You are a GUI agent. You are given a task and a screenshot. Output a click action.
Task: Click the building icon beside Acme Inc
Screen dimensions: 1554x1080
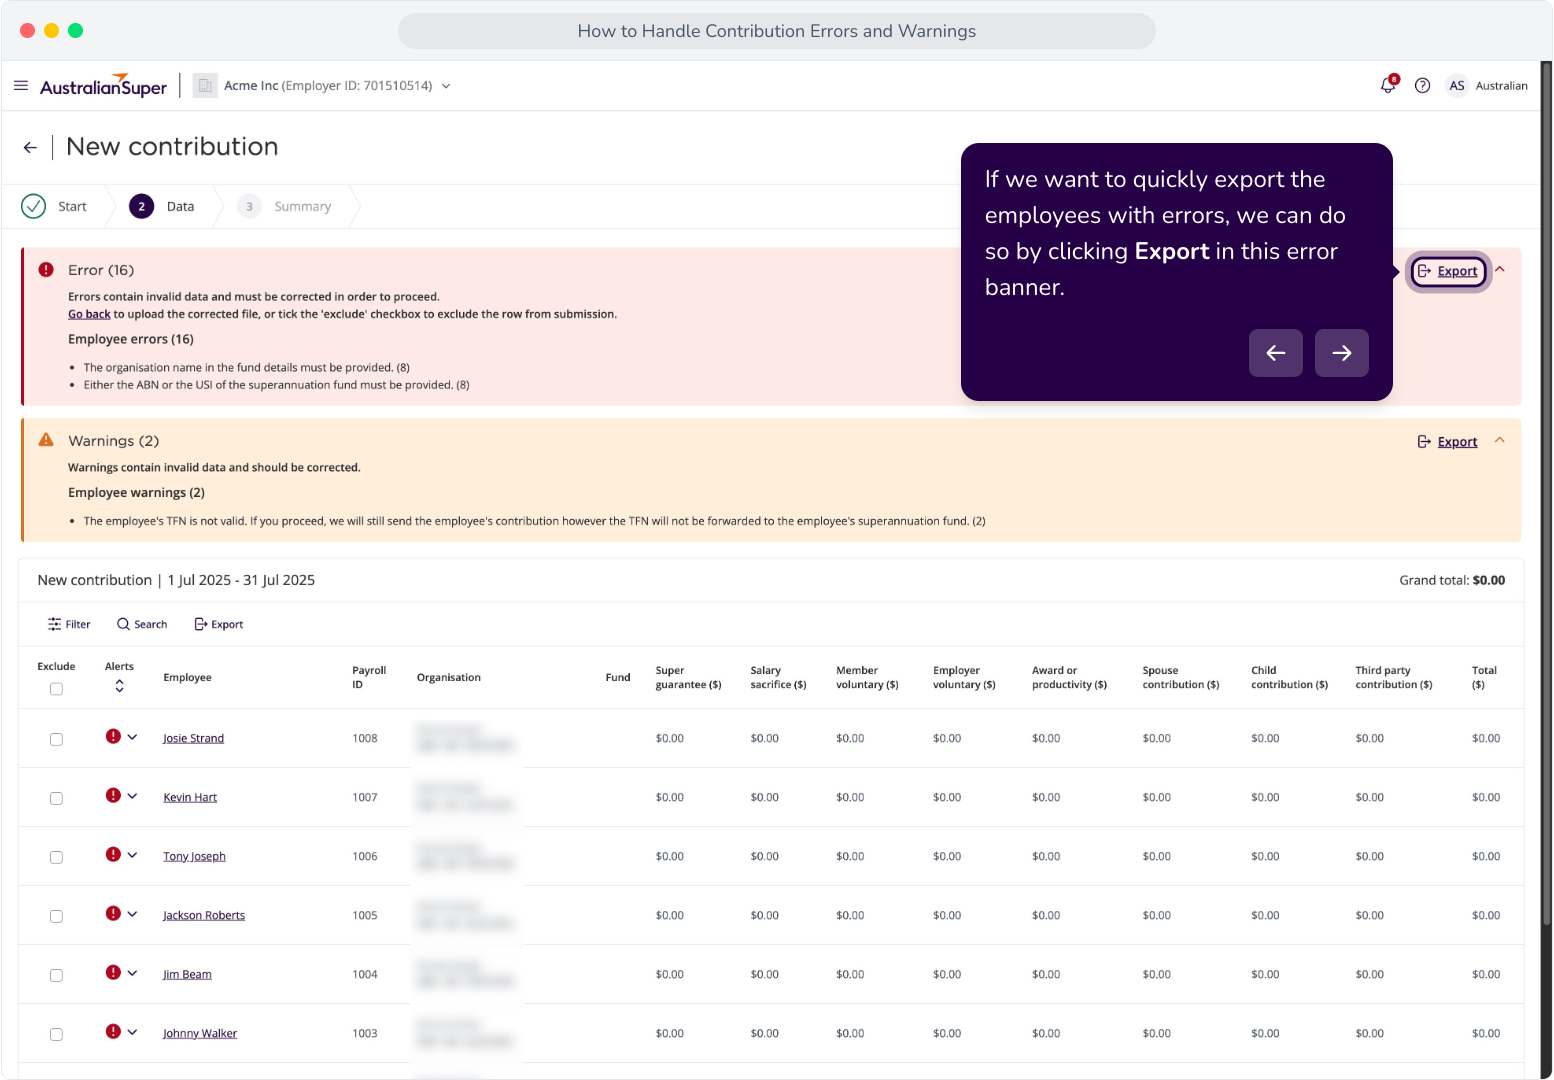pos(205,86)
